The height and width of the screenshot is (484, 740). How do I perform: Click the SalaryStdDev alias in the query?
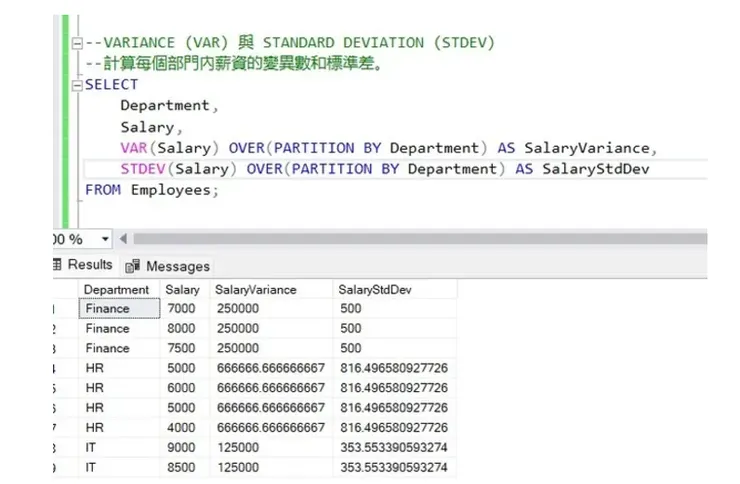click(x=596, y=169)
